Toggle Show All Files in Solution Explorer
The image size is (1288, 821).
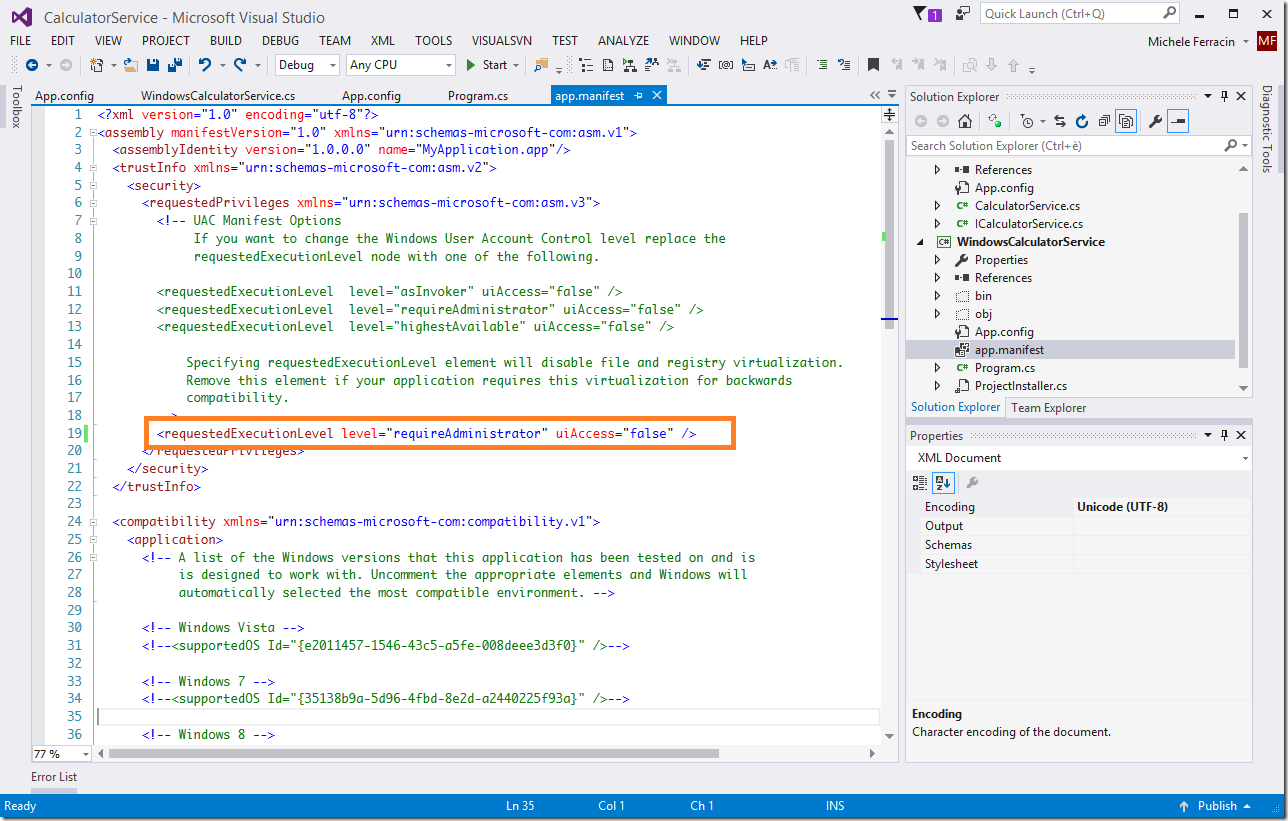pos(1127,121)
